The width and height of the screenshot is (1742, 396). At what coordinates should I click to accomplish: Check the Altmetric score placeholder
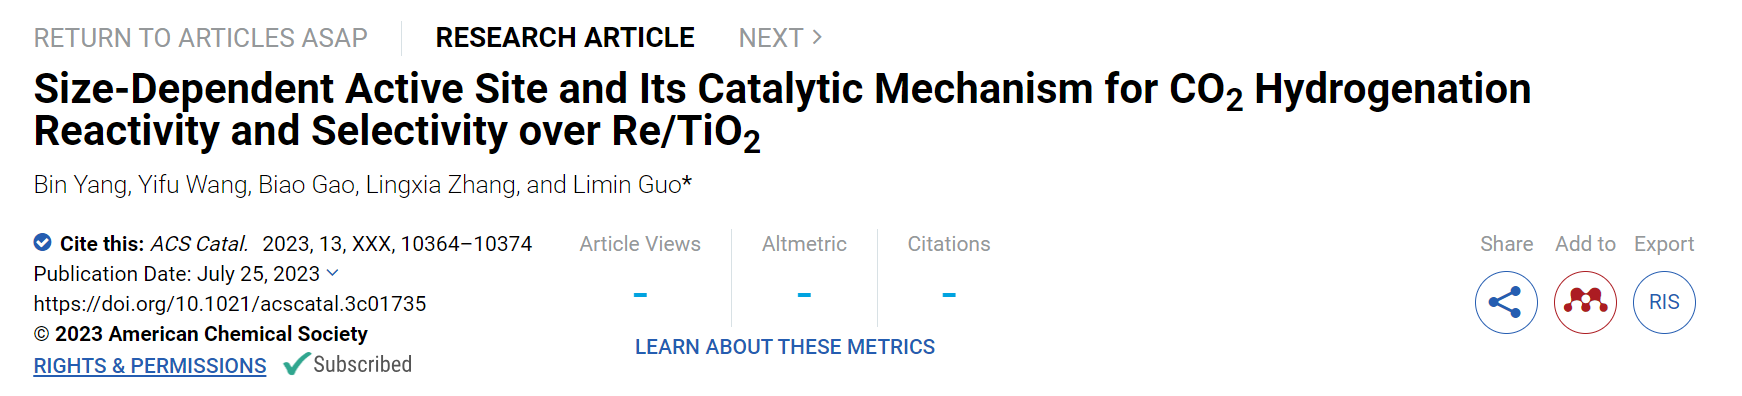pyautogui.click(x=804, y=295)
